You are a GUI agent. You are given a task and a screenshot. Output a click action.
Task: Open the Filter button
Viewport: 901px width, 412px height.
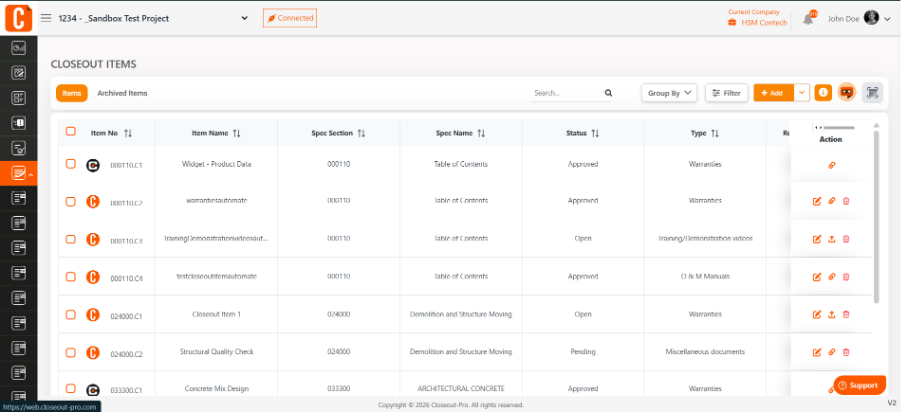coord(726,93)
